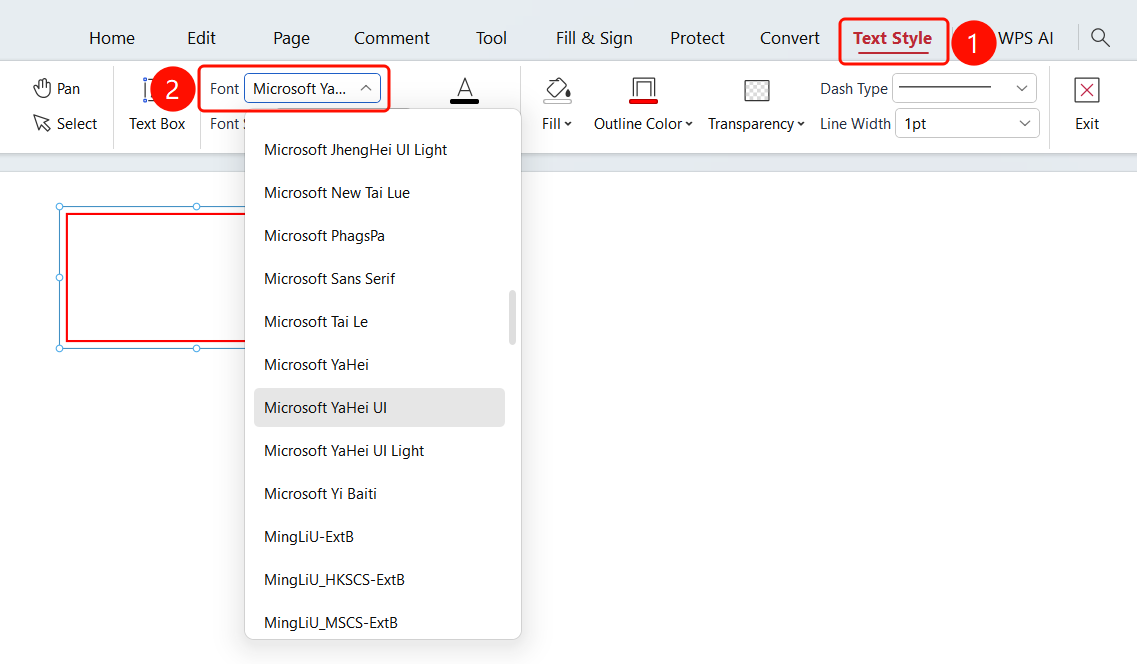Image resolution: width=1137 pixels, height=664 pixels.
Task: Expand the Dash Type dropdown
Action: click(964, 88)
